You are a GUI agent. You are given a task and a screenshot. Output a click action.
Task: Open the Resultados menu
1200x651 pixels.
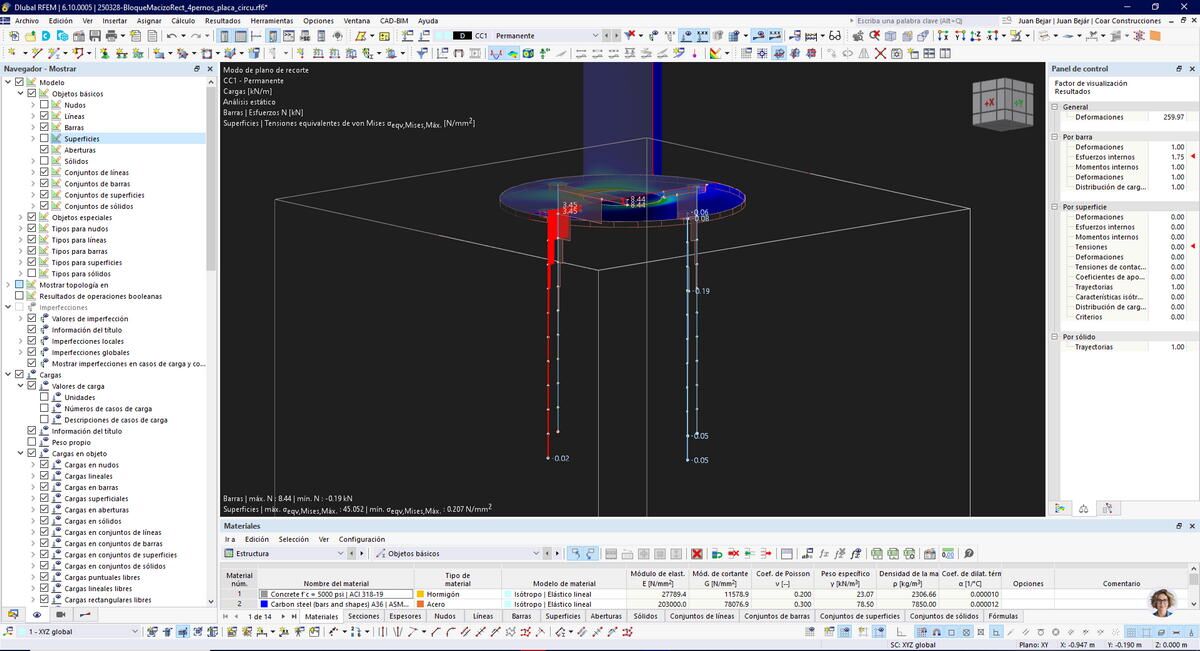(x=222, y=20)
